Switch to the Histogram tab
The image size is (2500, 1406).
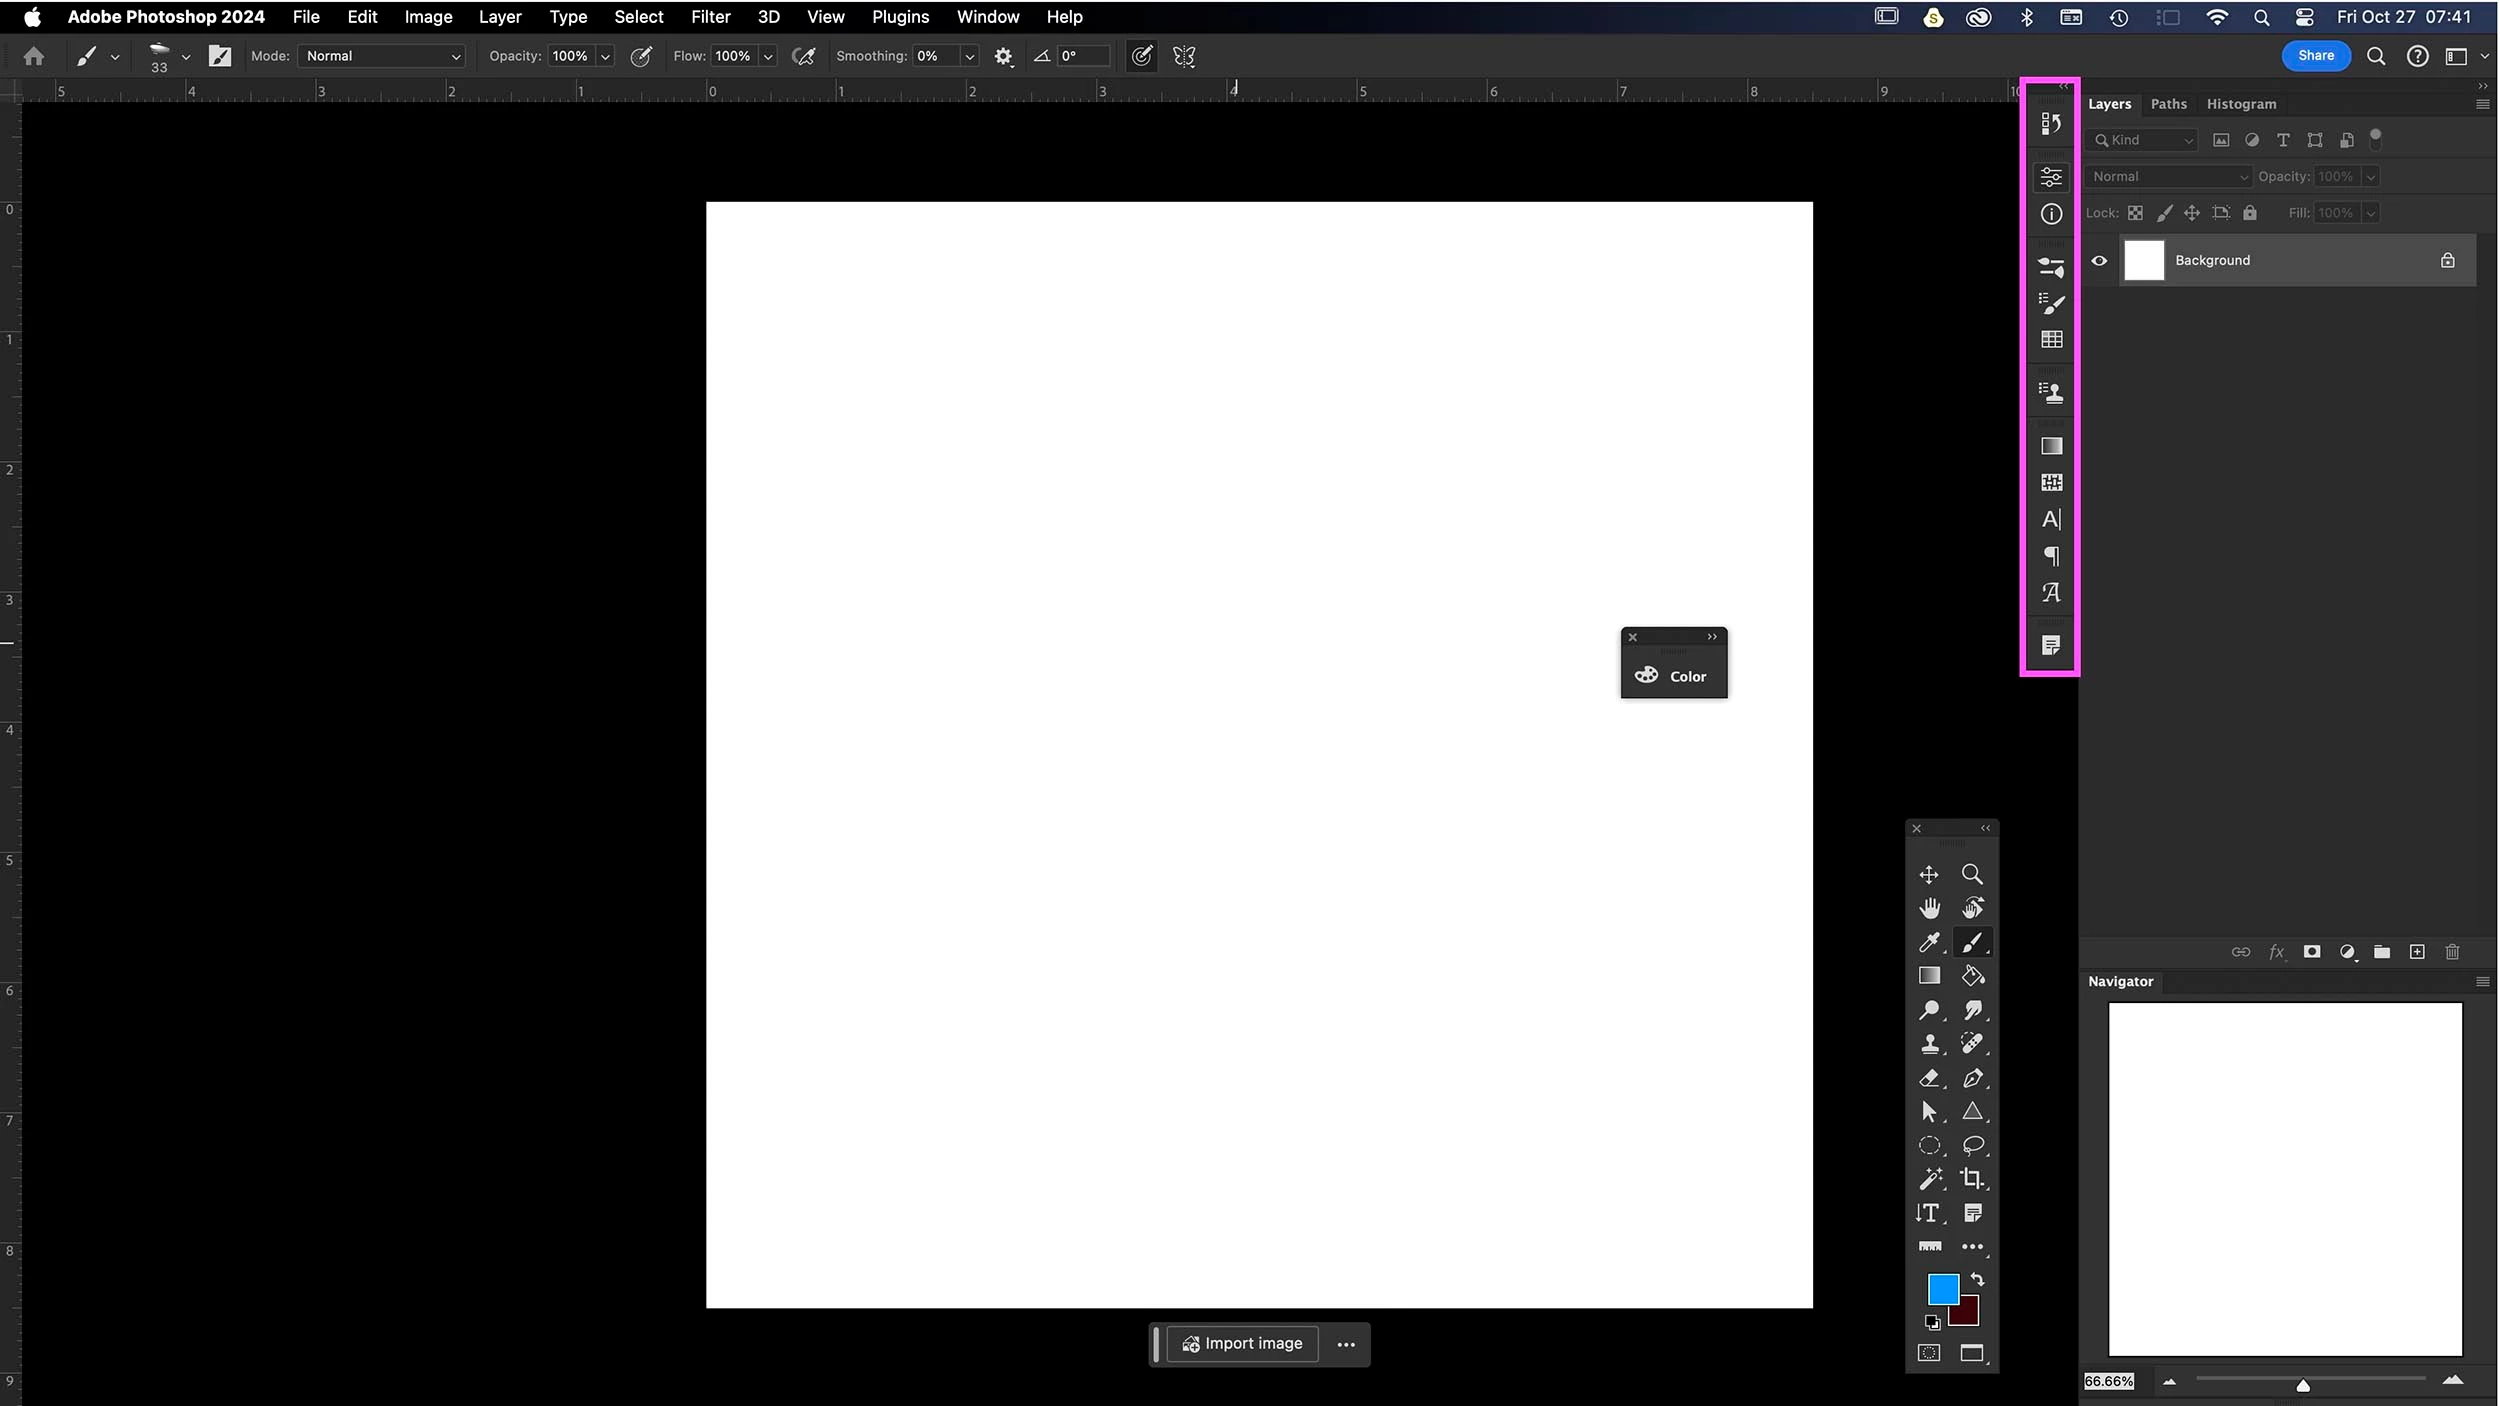2240,104
